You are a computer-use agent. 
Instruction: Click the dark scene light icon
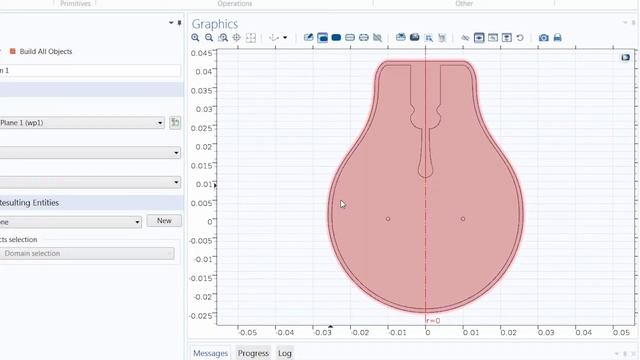tap(415, 38)
